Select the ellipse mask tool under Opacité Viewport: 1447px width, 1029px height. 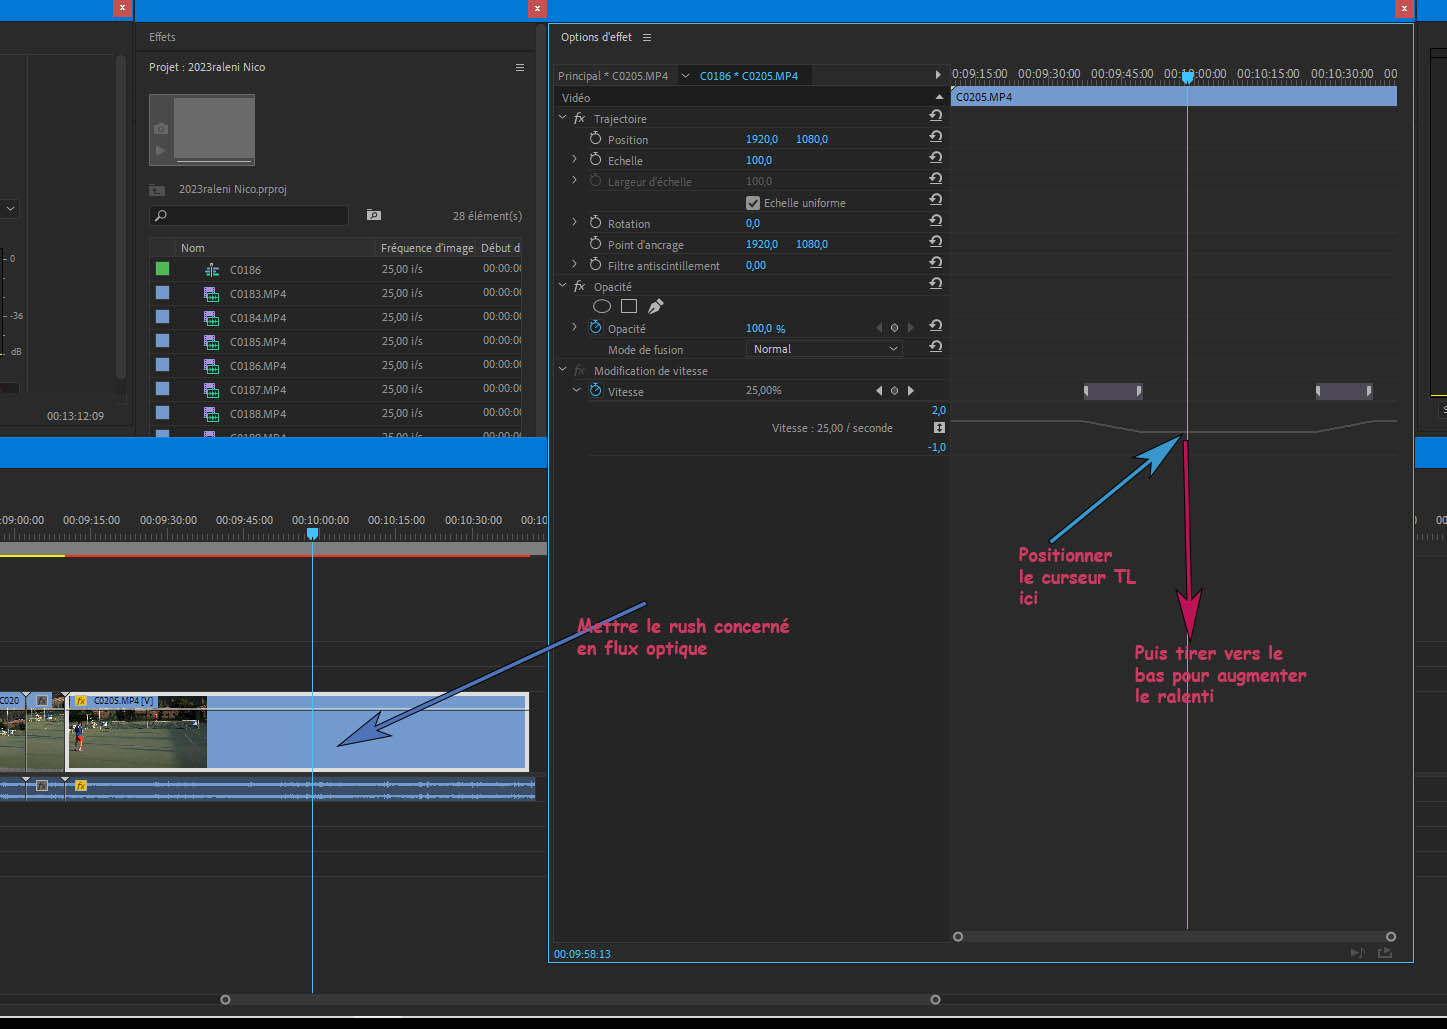click(602, 307)
